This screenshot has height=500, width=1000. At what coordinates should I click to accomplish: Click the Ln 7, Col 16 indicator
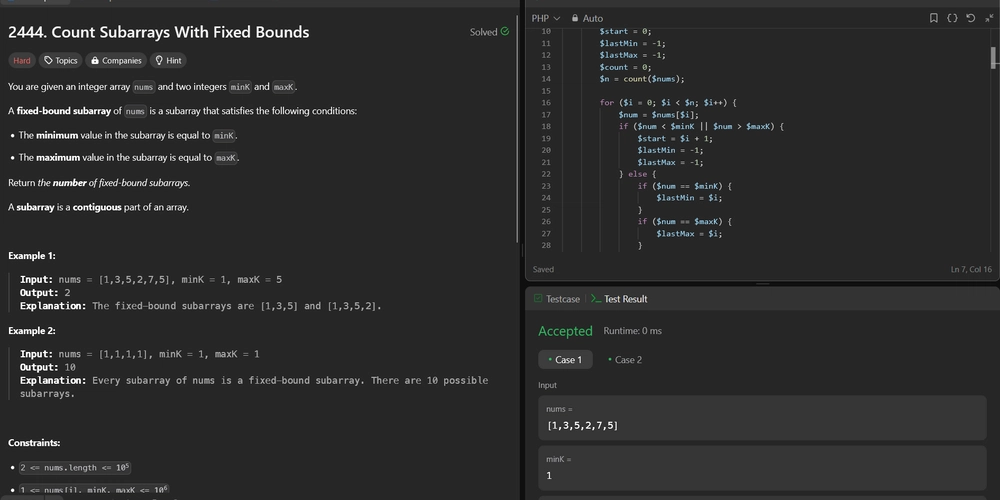click(971, 269)
